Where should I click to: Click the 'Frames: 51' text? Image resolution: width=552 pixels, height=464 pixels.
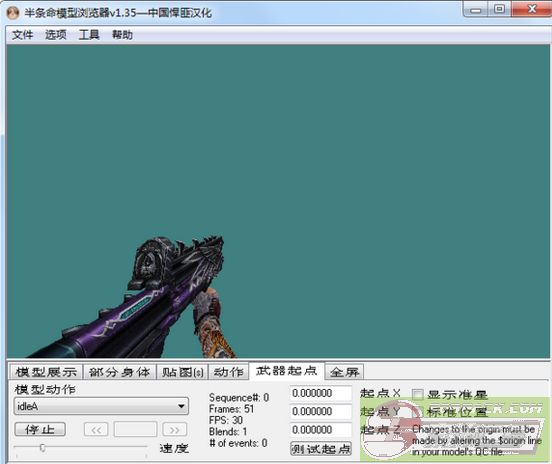(x=231, y=409)
